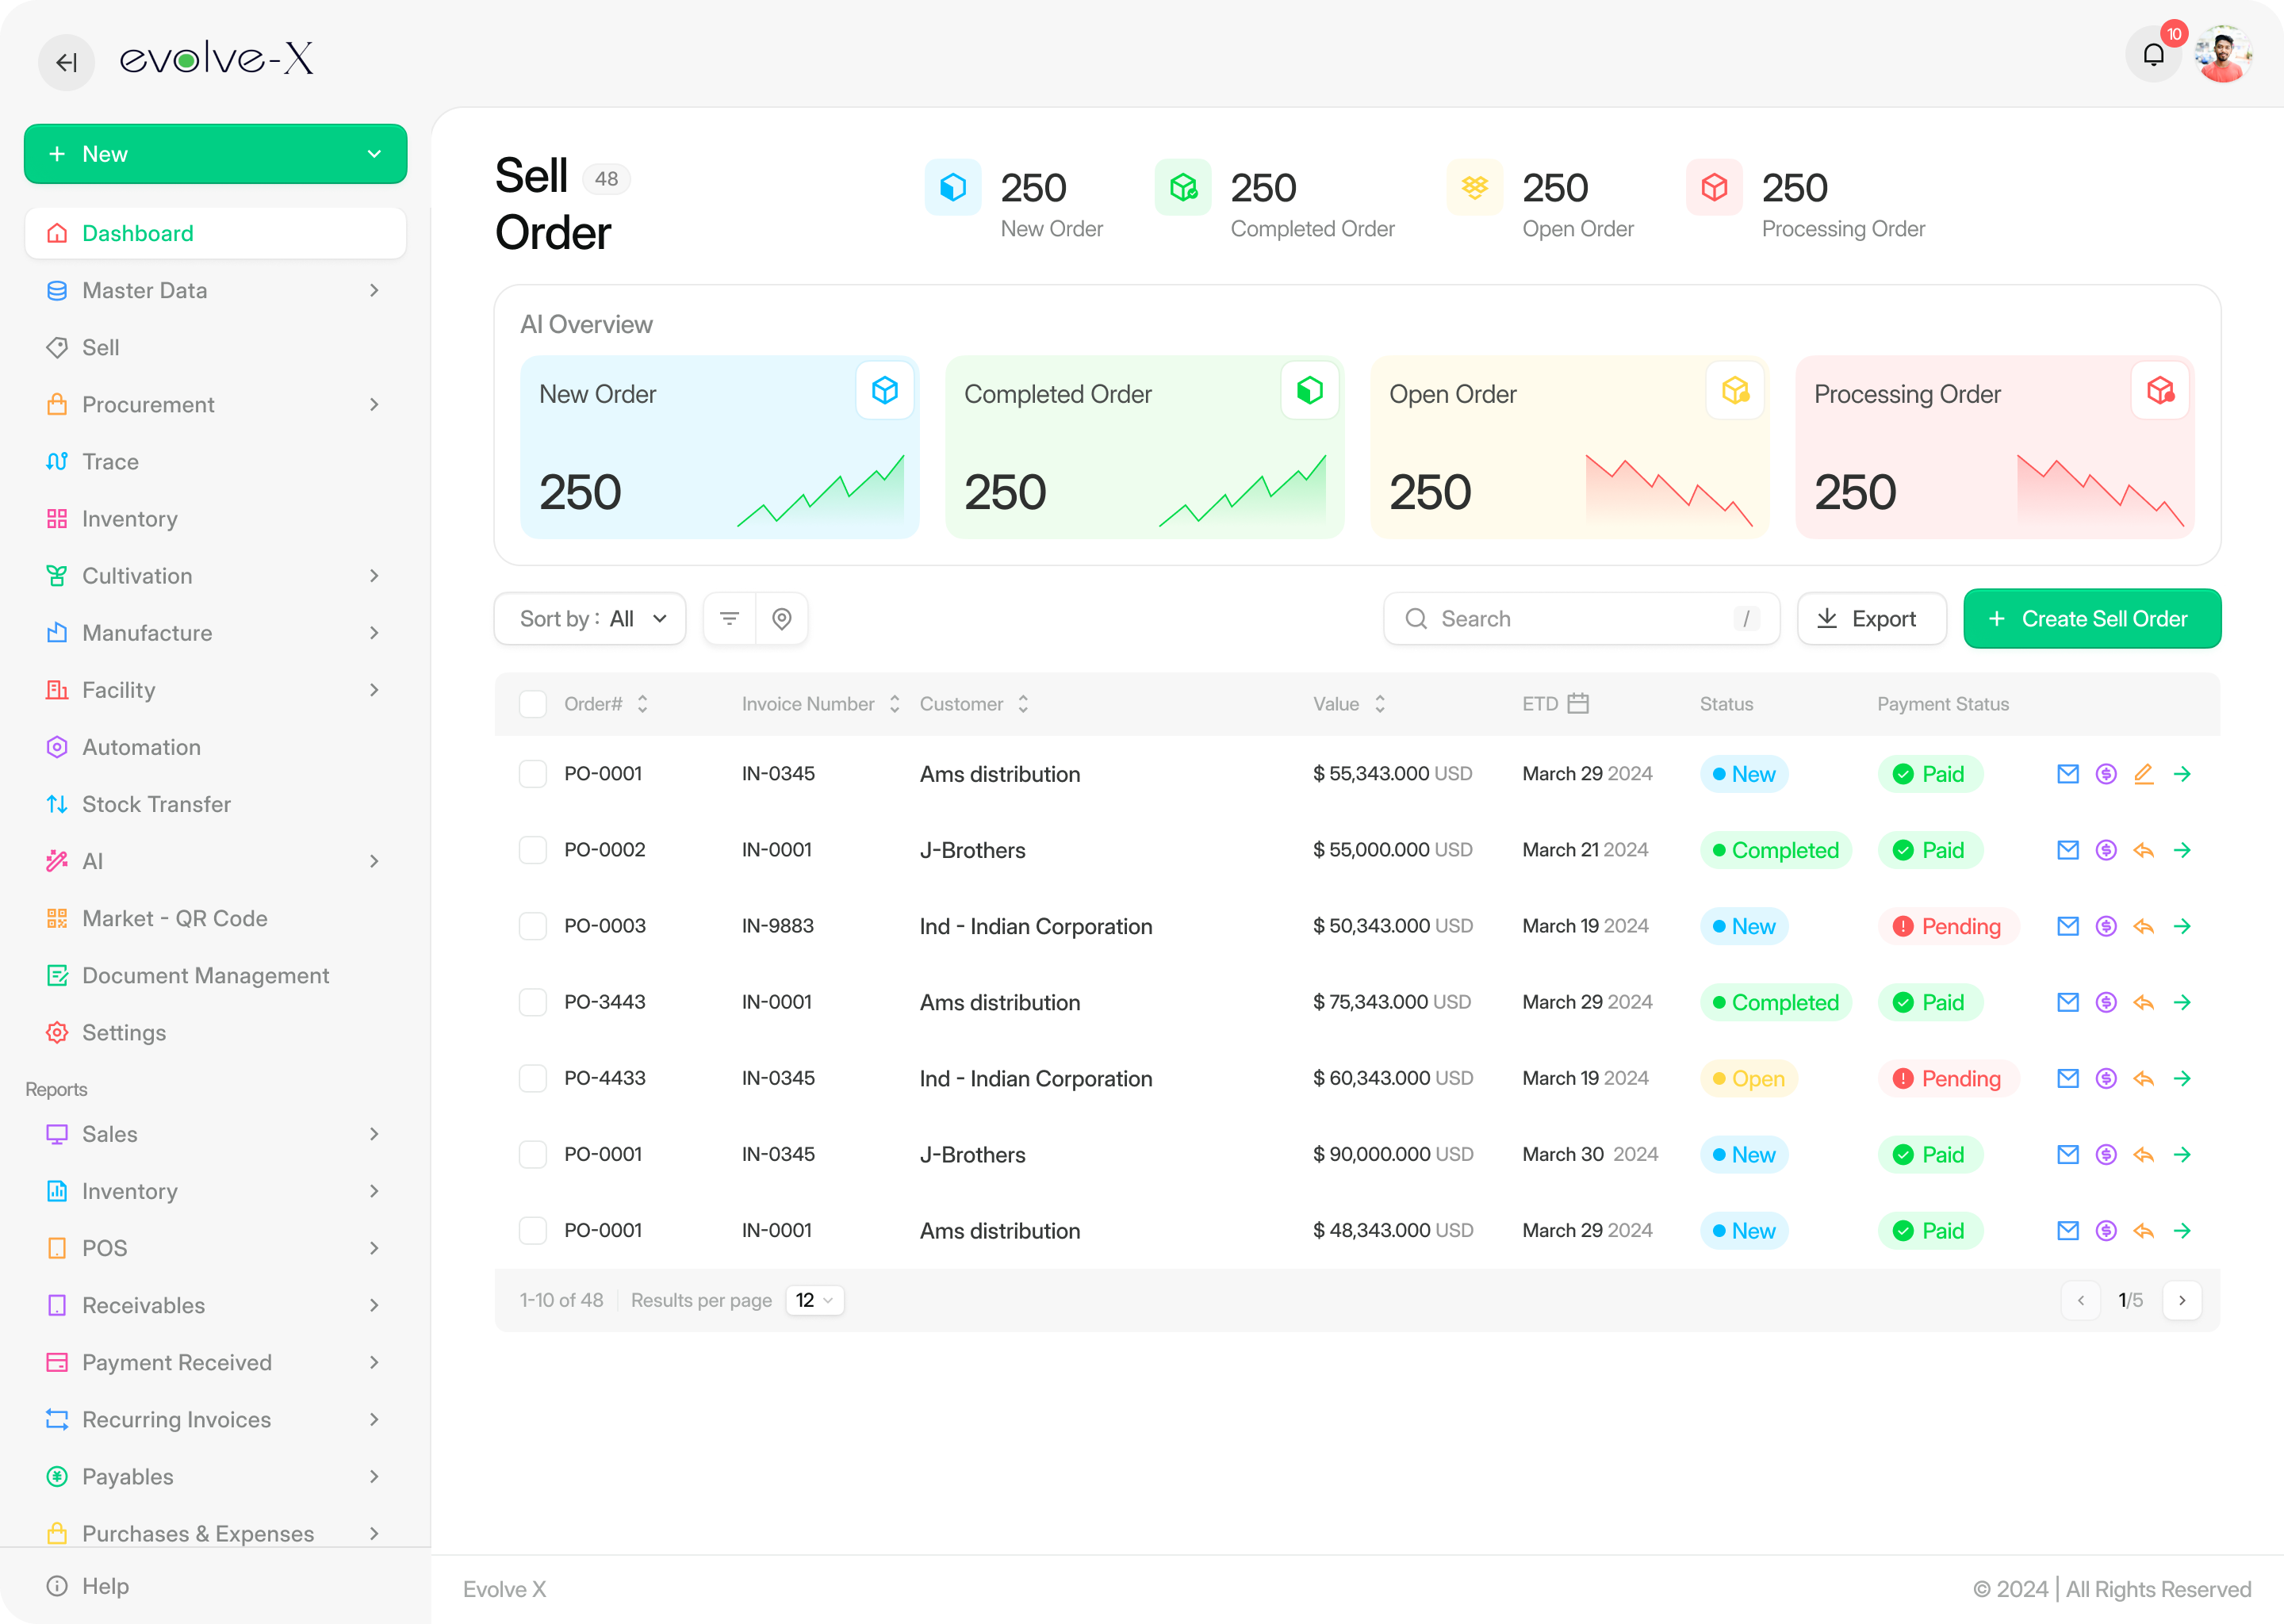Select the checkbox for order PO-4433

tap(533, 1078)
